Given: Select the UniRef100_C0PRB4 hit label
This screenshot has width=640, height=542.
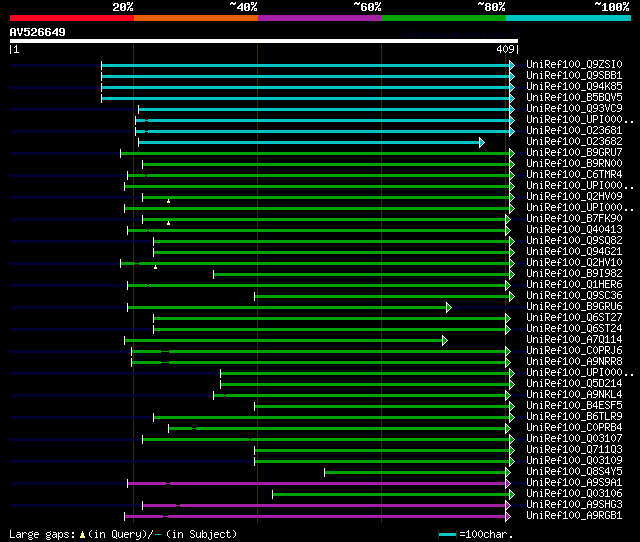Looking at the screenshot, I should tap(574, 428).
